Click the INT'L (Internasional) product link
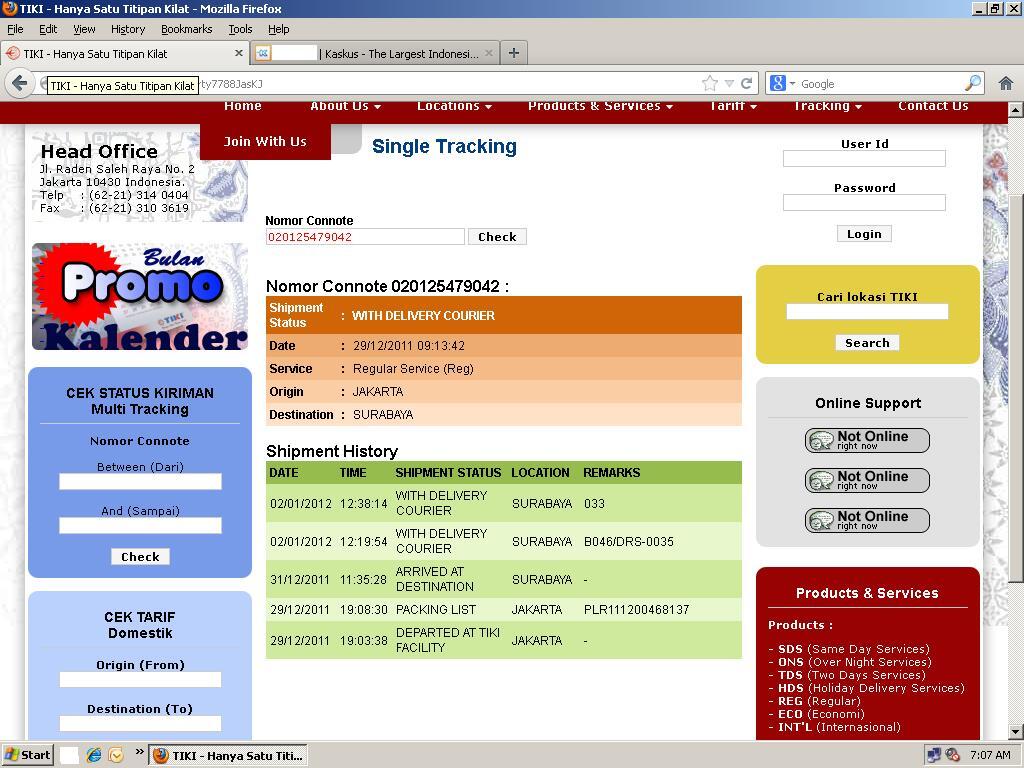1024x768 pixels. click(x=839, y=727)
